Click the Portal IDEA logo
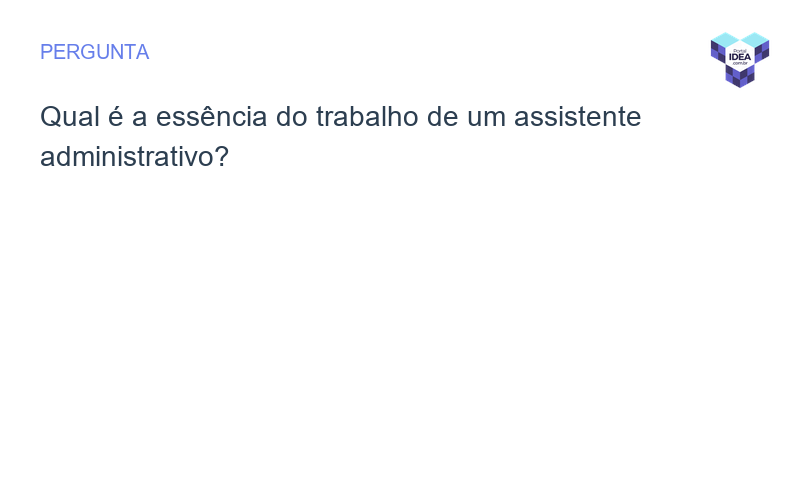Screen dimensions: 800x500 (x=740, y=59)
